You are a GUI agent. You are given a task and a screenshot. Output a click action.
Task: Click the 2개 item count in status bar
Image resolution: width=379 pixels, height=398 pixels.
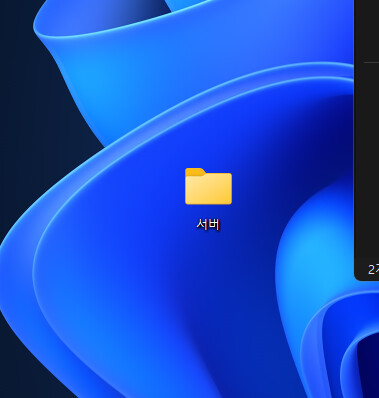pyautogui.click(x=373, y=269)
